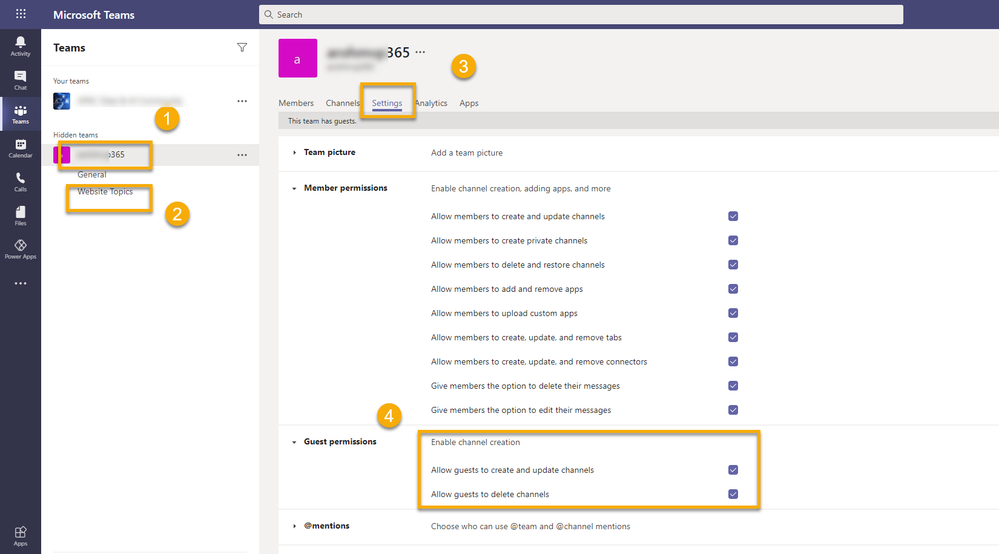Select the Settings tab
The width and height of the screenshot is (999, 554).
pos(387,103)
